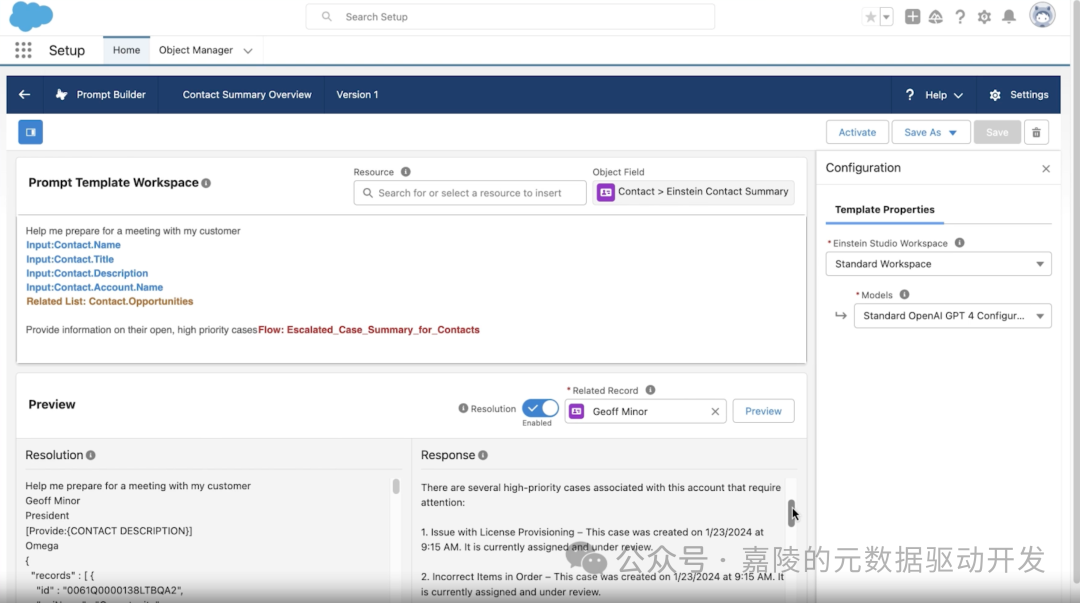Open the Prompt Builder Help menu
1080x603 pixels.
click(934, 95)
